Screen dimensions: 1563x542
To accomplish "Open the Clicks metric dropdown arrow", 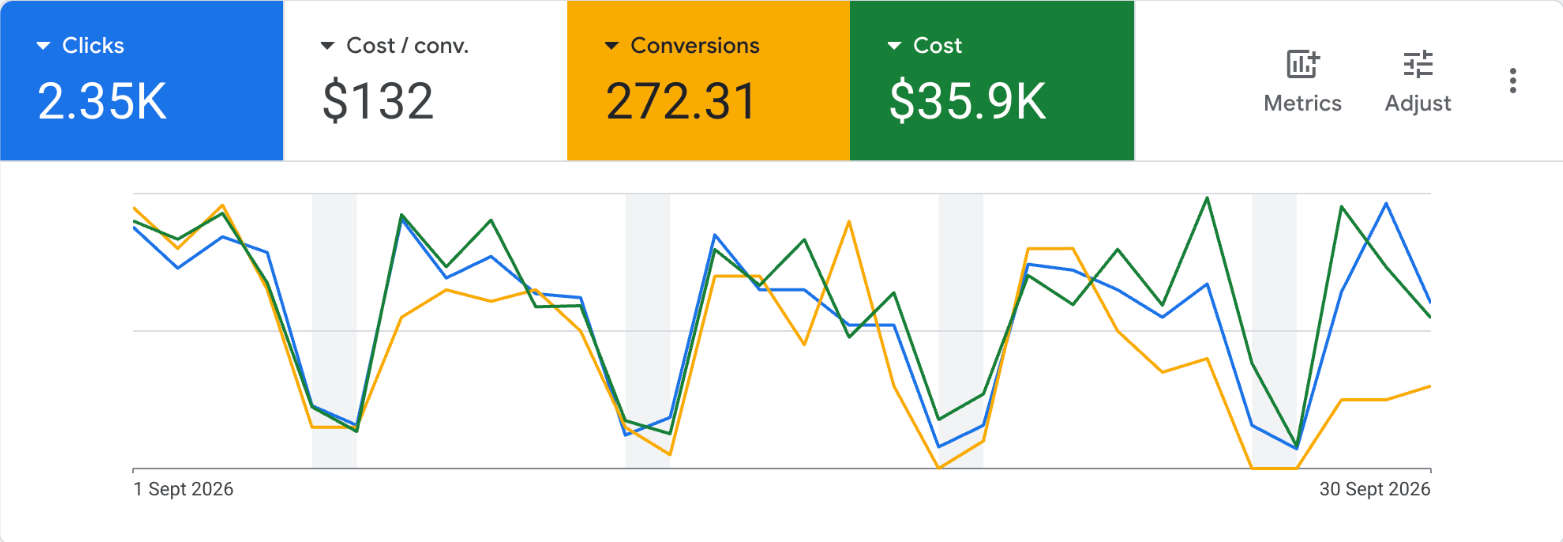I will coord(43,46).
